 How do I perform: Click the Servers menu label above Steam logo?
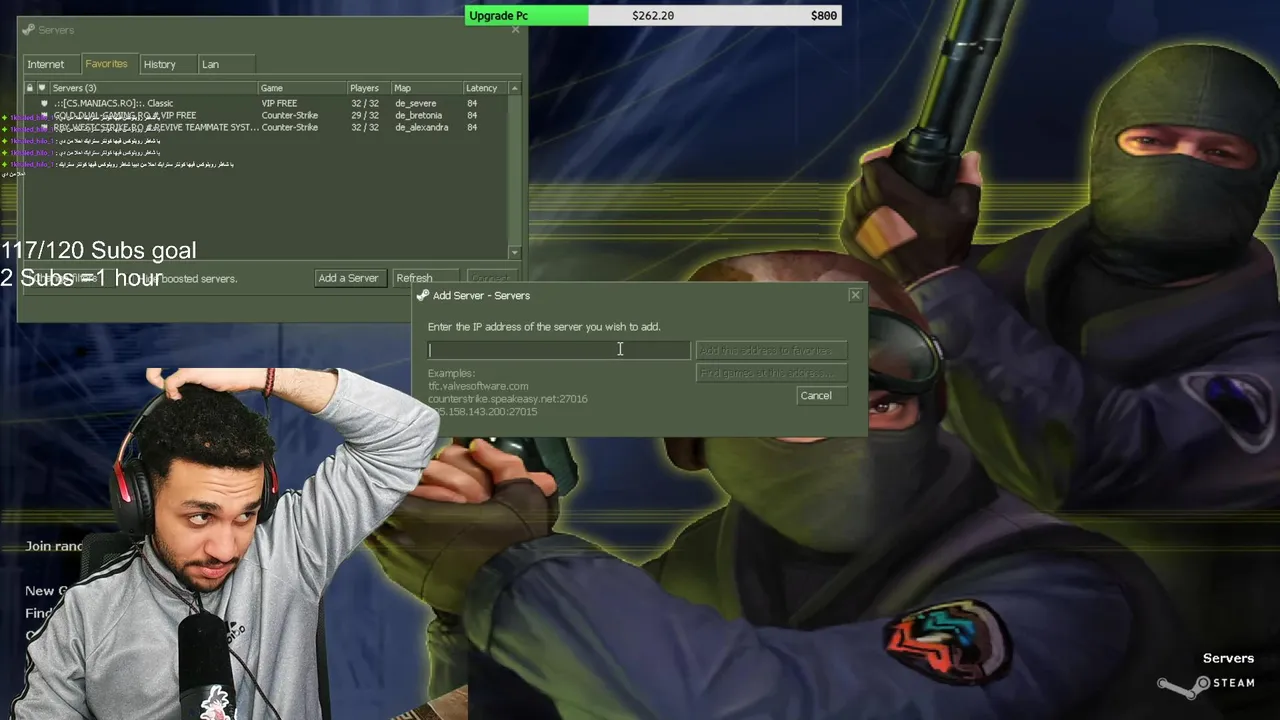coord(1228,658)
